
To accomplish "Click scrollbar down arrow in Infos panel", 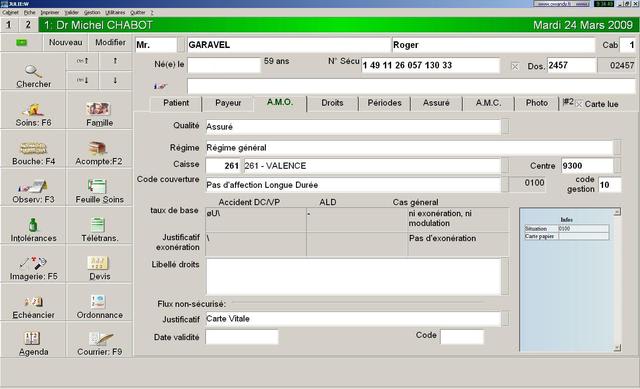I will click(617, 348).
